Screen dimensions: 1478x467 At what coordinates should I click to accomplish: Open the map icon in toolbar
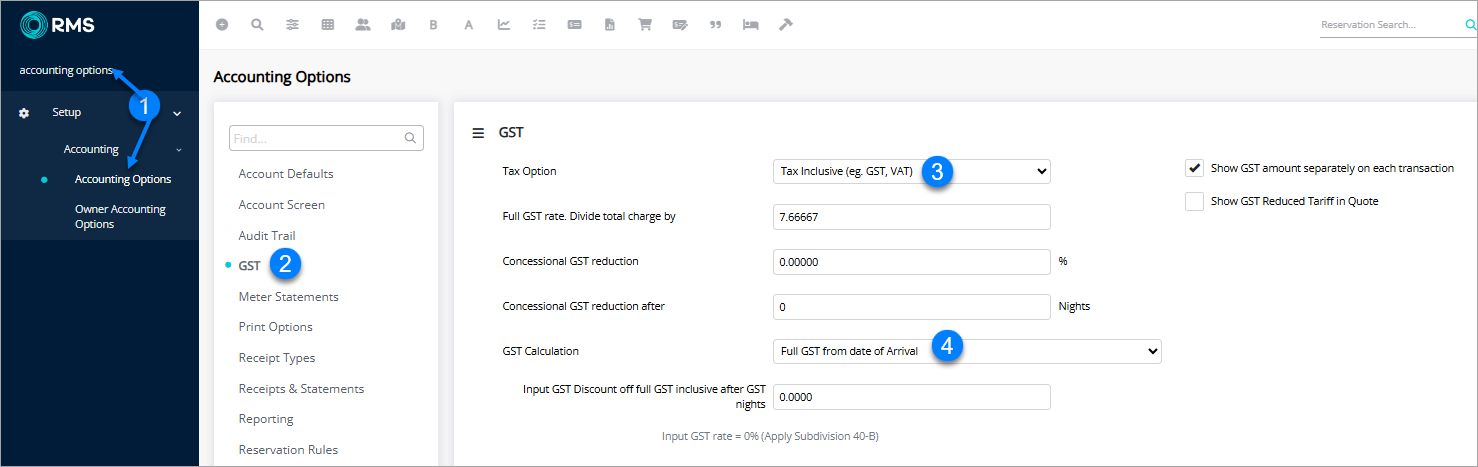398,25
